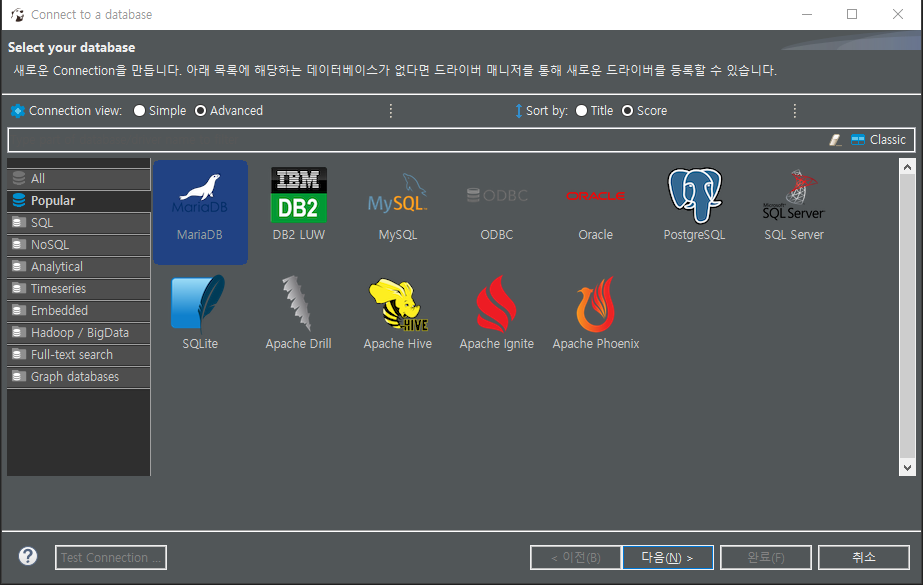
Task: Toggle the Classic view
Action: pyautogui.click(x=878, y=140)
